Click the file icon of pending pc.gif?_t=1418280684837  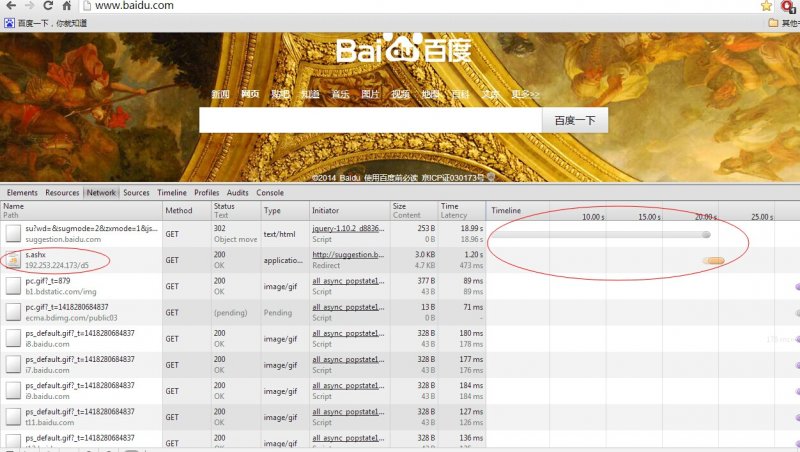(13, 312)
